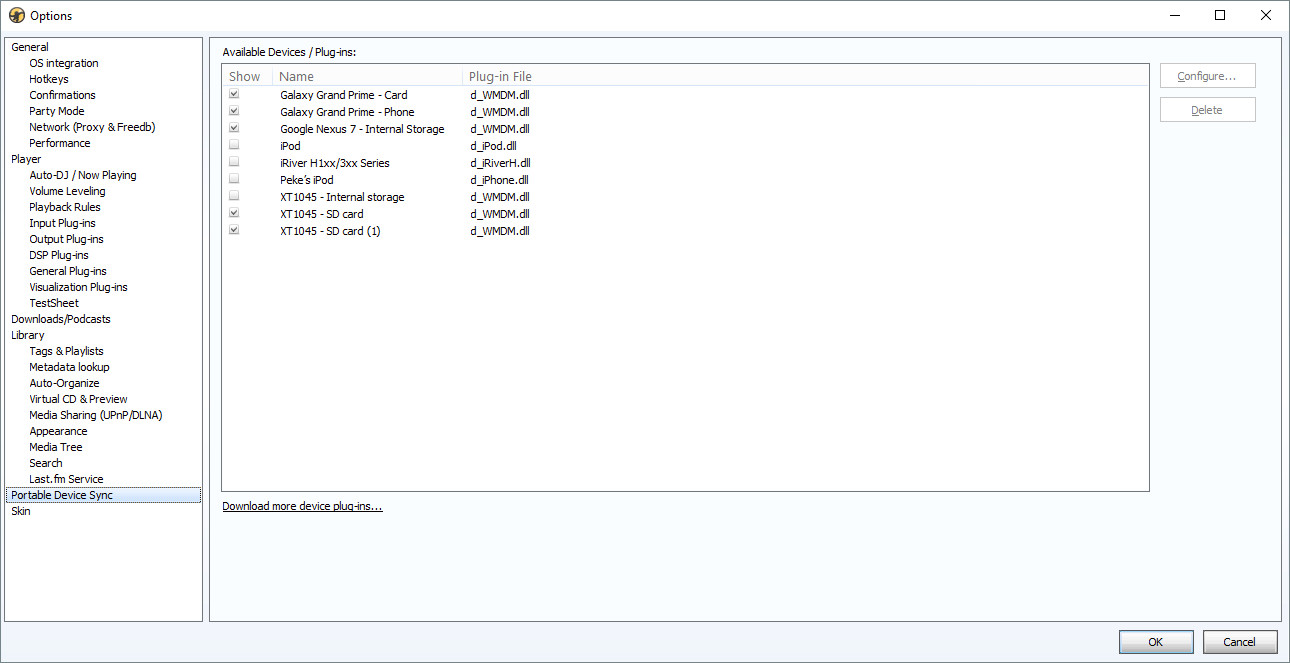Screen dimensions: 1290x663
Task: Enable the Show checkbox for iPod
Action: [x=234, y=146]
